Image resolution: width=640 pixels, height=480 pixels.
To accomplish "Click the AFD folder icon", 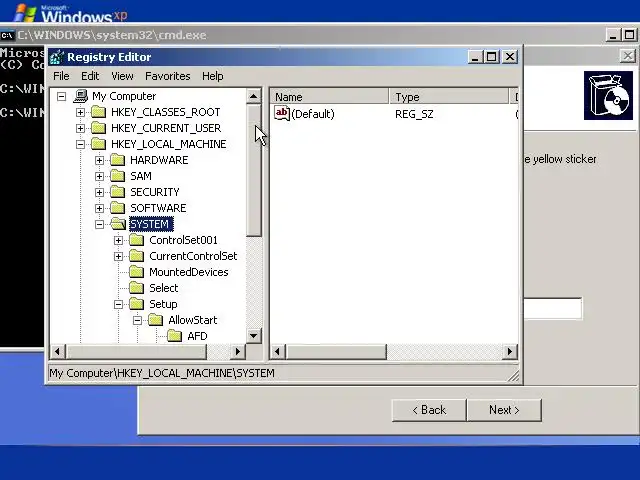I will (x=175, y=336).
